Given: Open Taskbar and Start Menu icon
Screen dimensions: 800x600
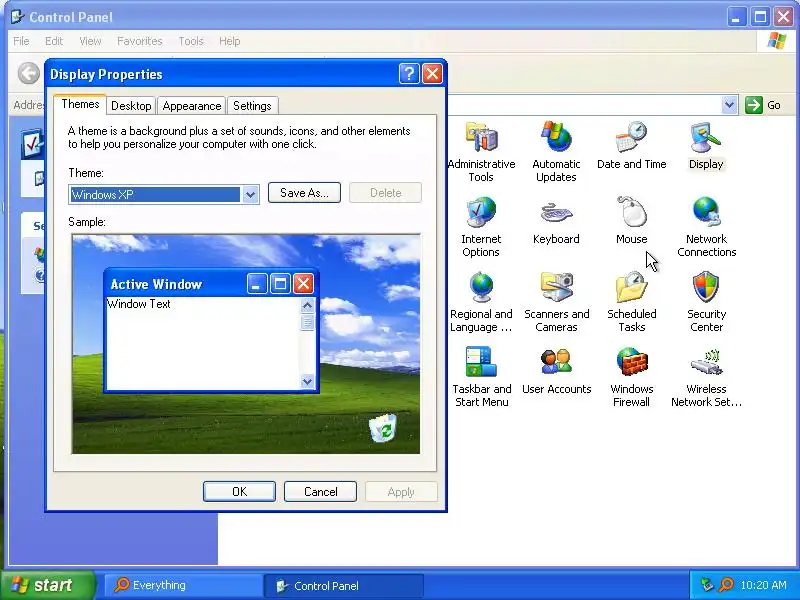Looking at the screenshot, I should pyautogui.click(x=481, y=362).
